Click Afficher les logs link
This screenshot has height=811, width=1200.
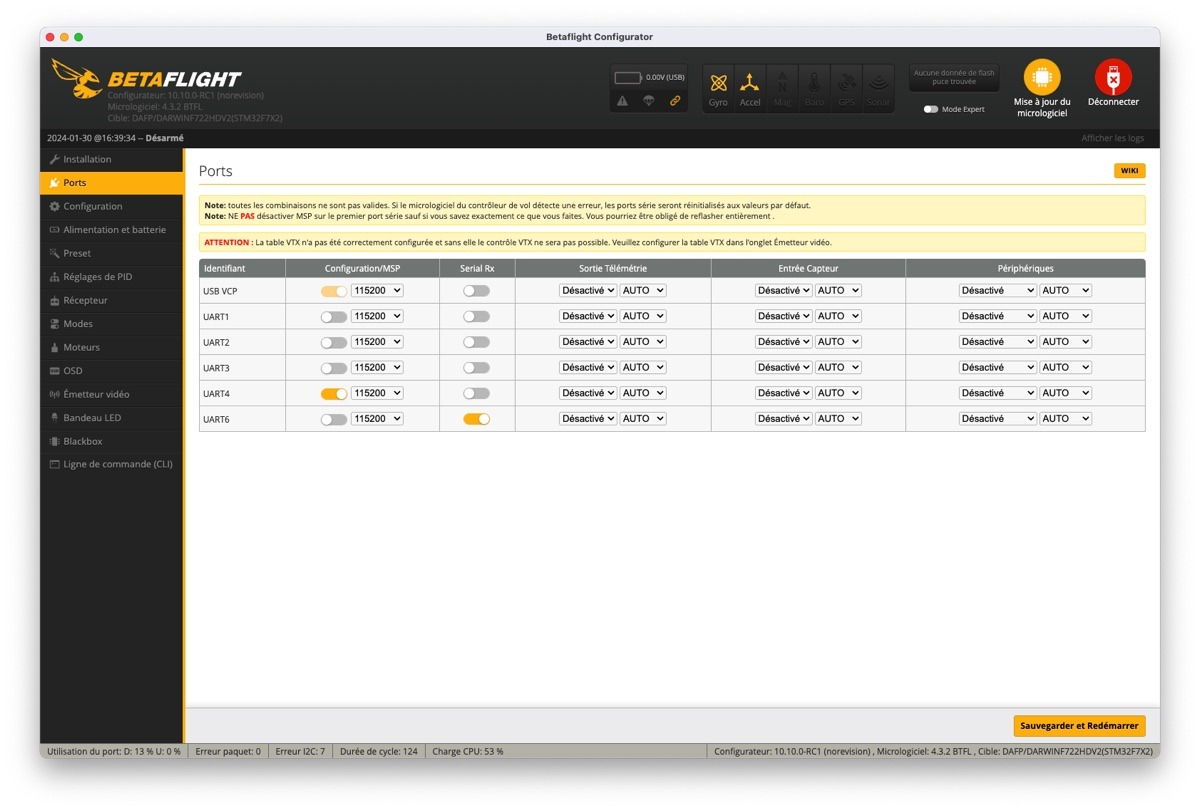[1112, 138]
